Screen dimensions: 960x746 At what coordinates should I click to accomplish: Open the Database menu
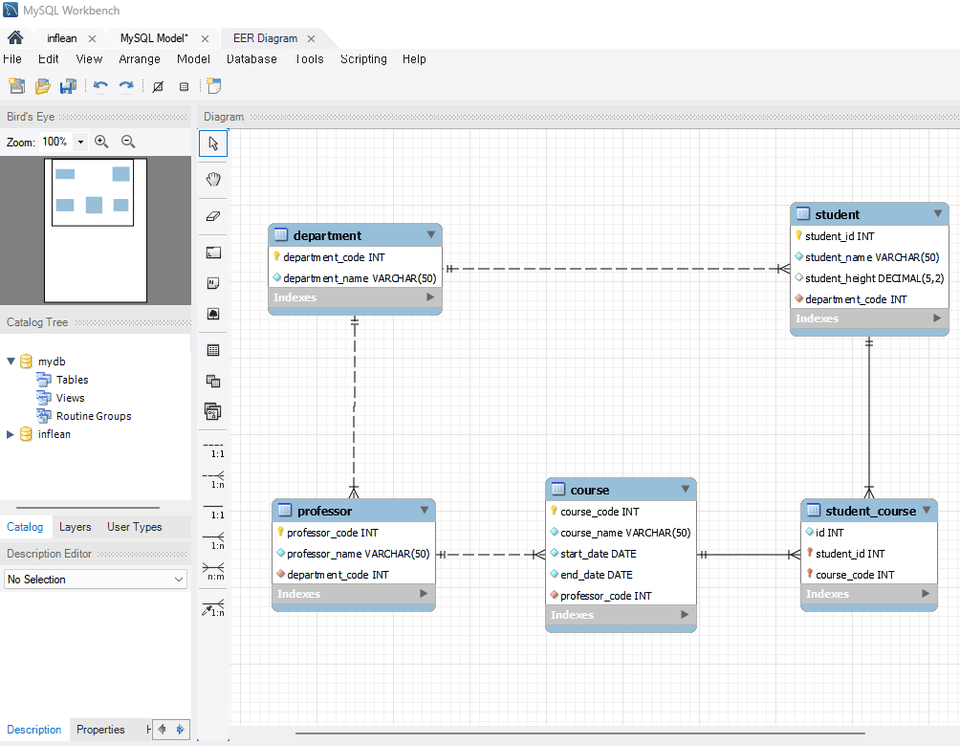click(251, 59)
